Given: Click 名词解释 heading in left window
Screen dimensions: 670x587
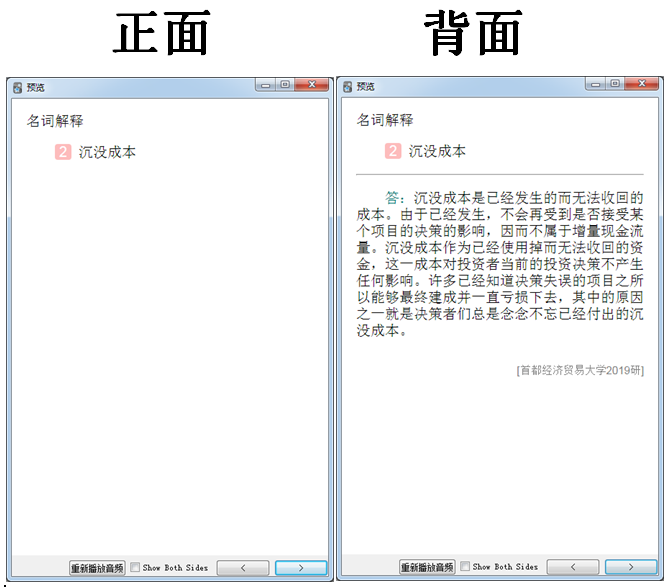Looking at the screenshot, I should pos(55,121).
